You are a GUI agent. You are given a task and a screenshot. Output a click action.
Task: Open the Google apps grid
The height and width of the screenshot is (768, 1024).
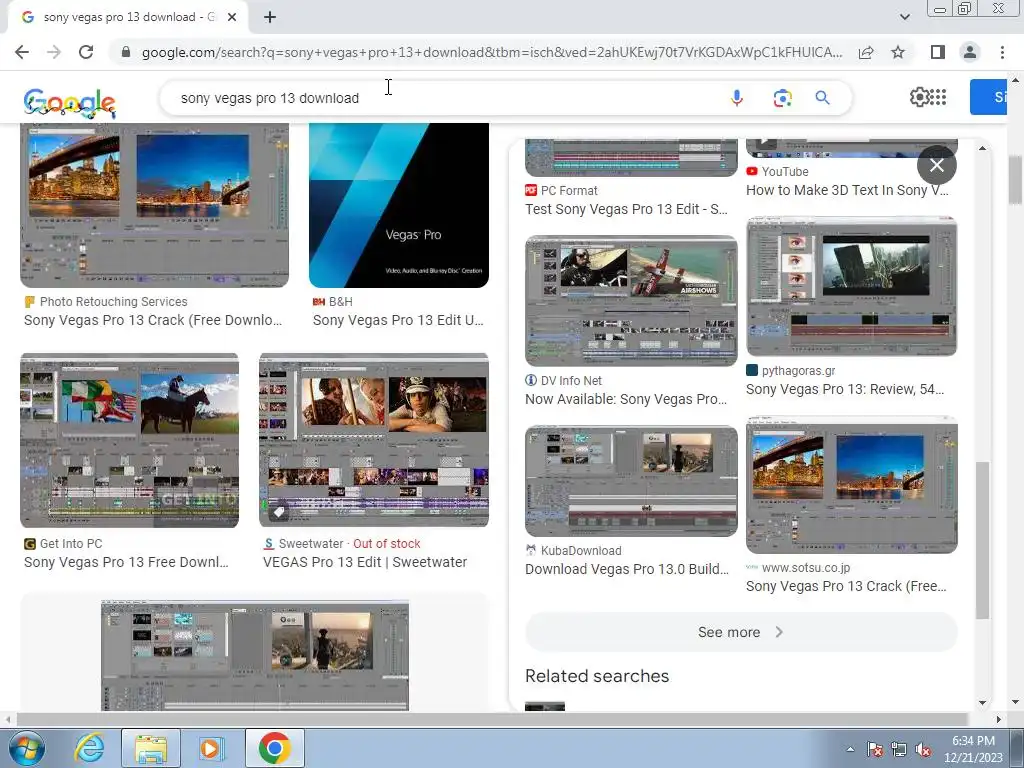coord(938,97)
